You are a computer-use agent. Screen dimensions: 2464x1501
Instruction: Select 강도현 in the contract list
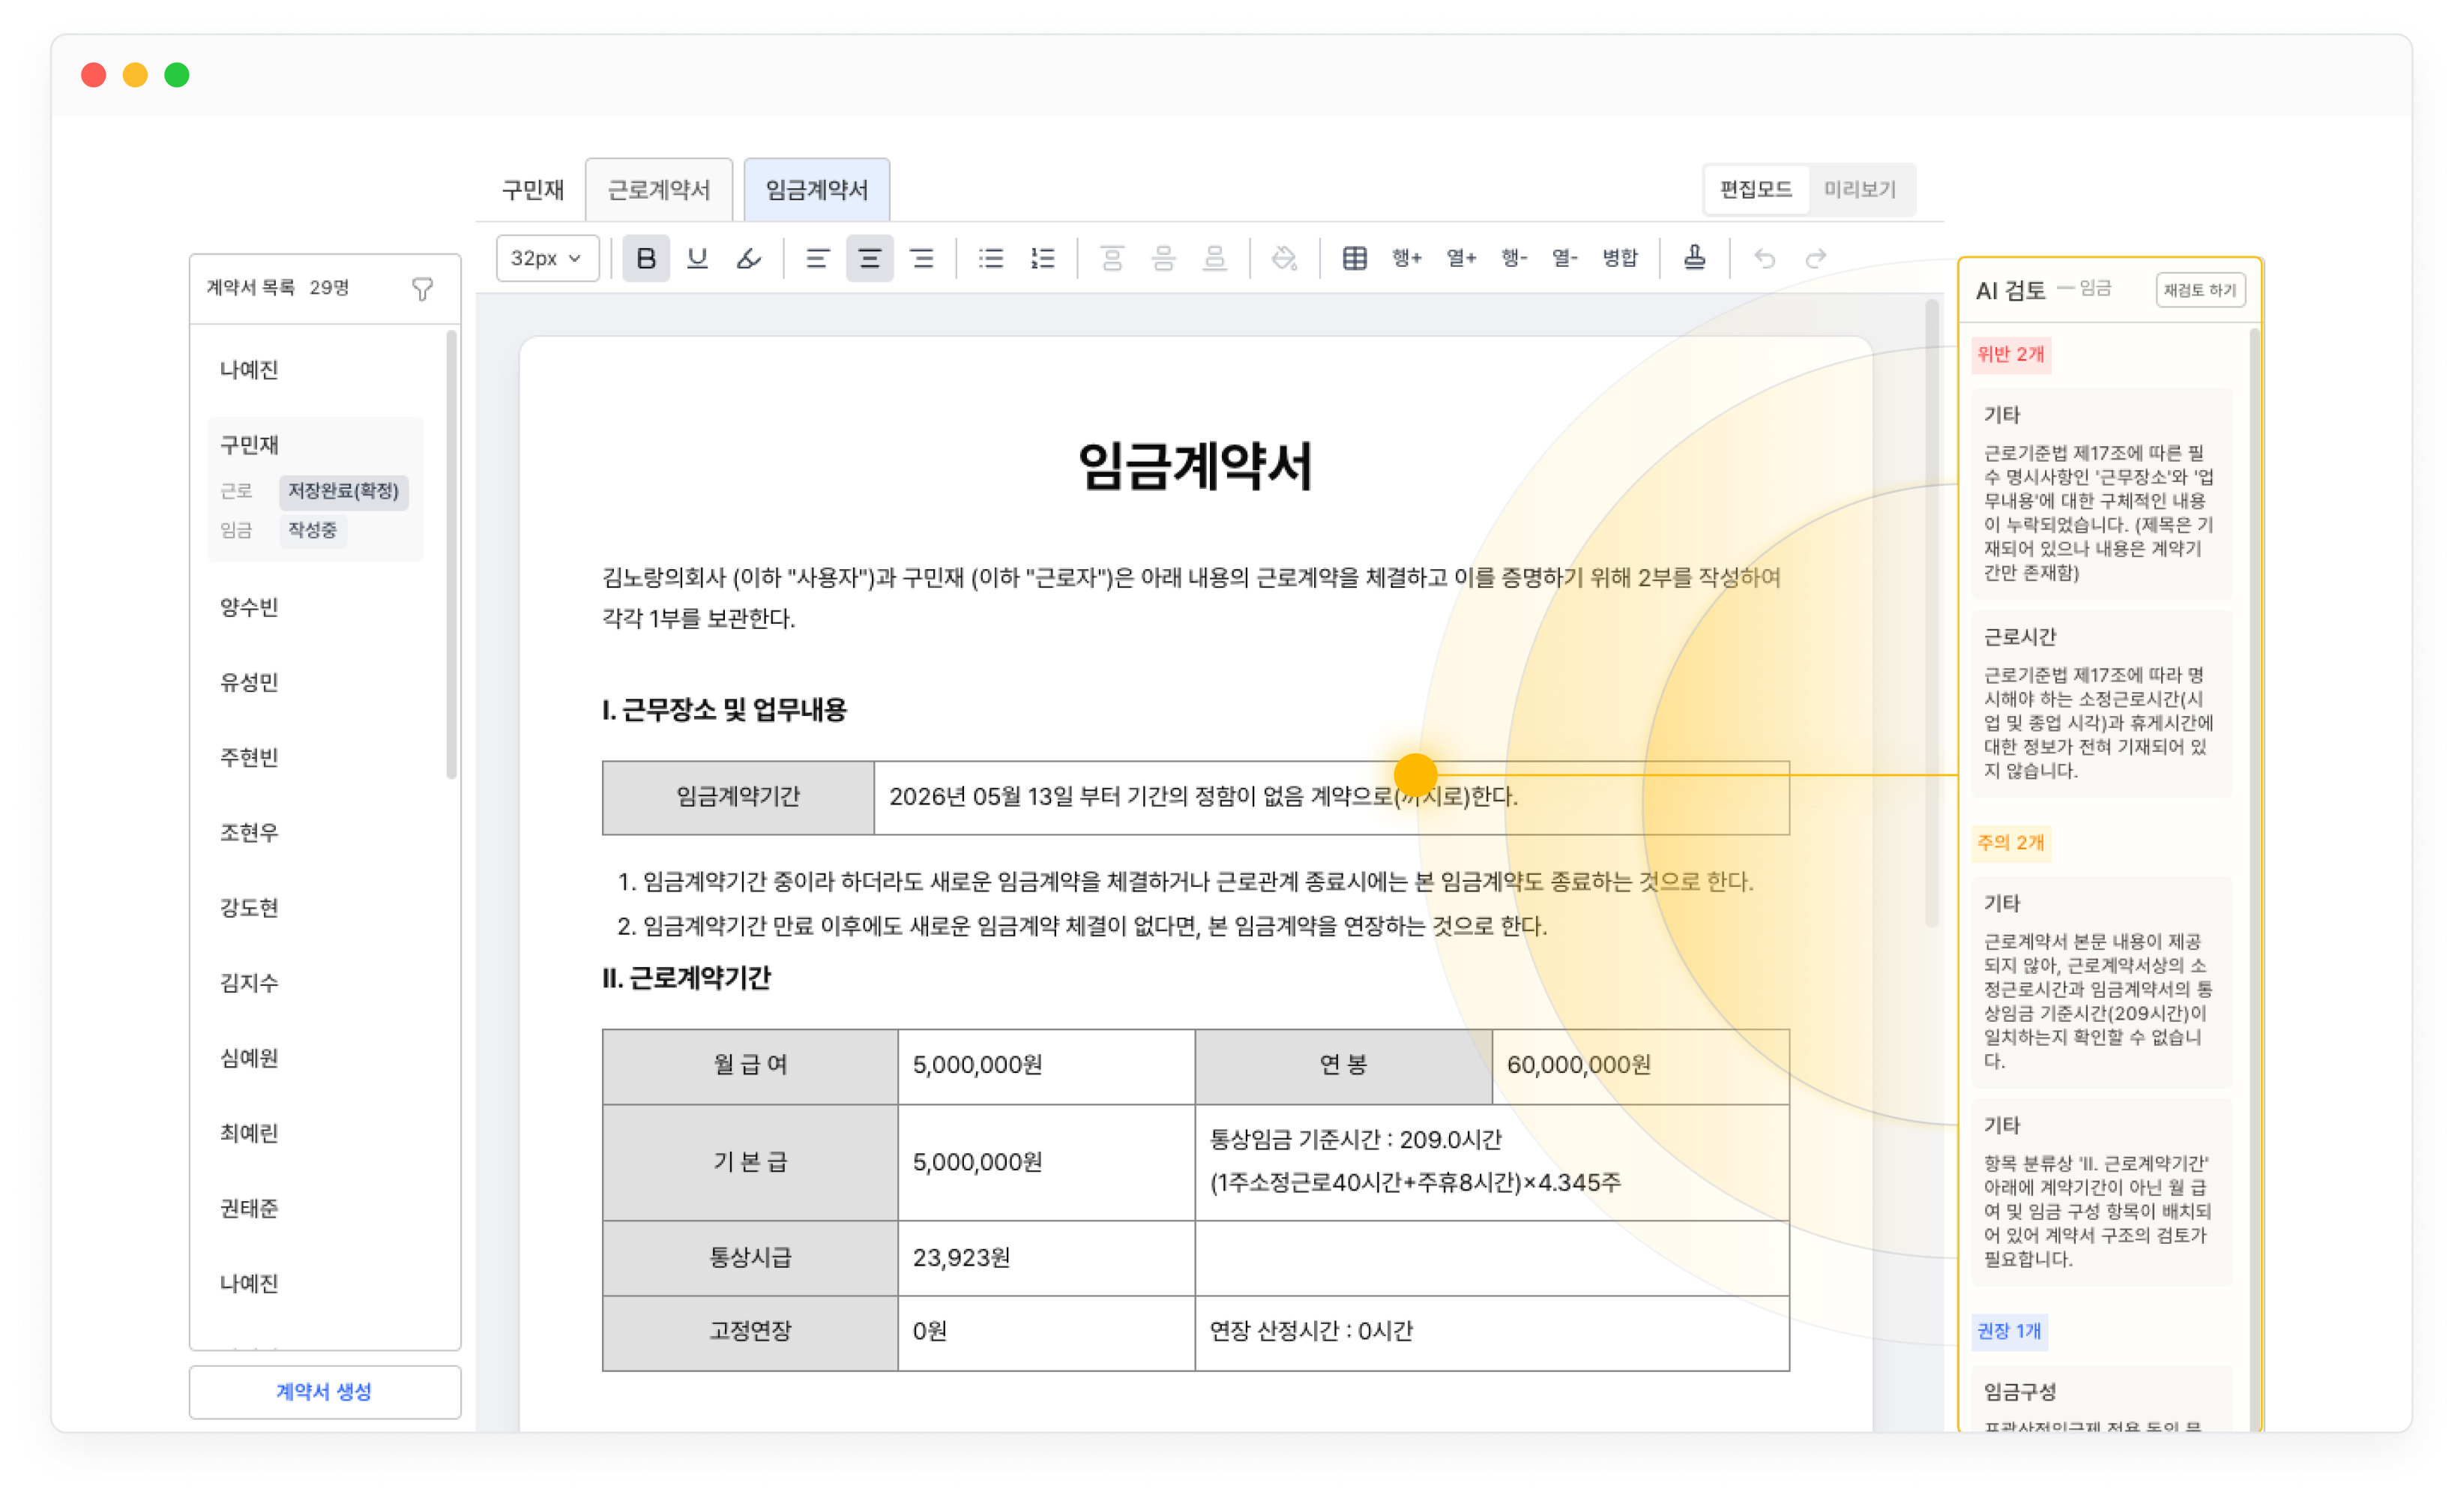[250, 908]
